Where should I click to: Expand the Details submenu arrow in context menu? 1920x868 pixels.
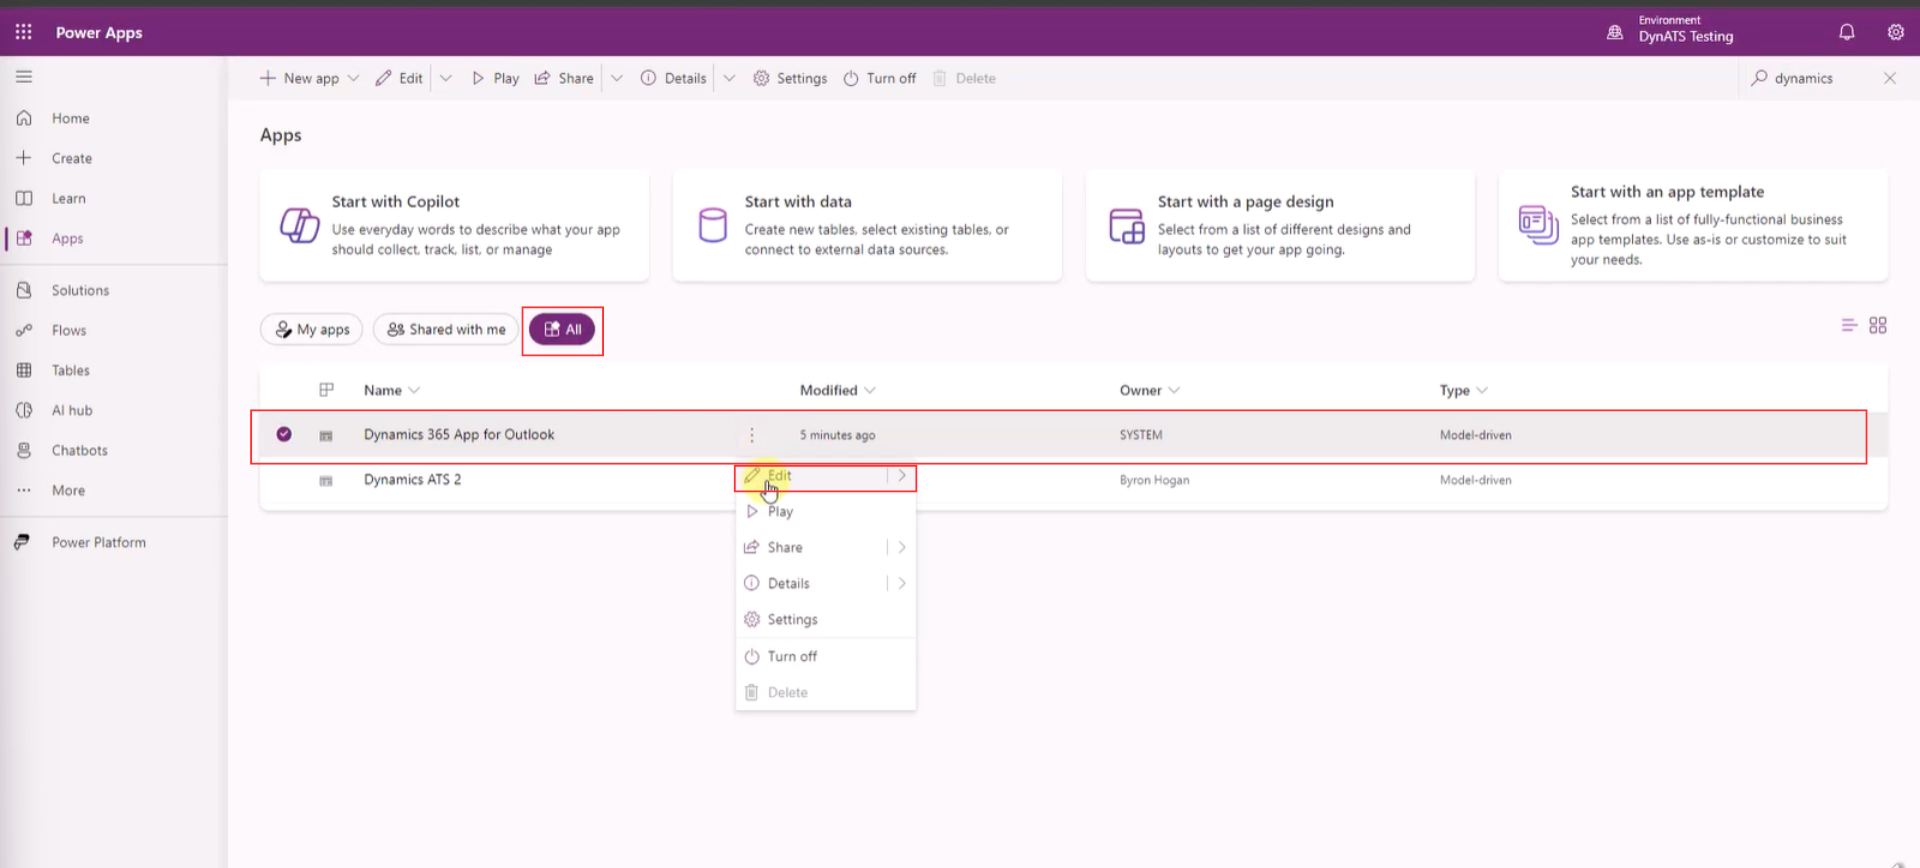pyautogui.click(x=902, y=583)
